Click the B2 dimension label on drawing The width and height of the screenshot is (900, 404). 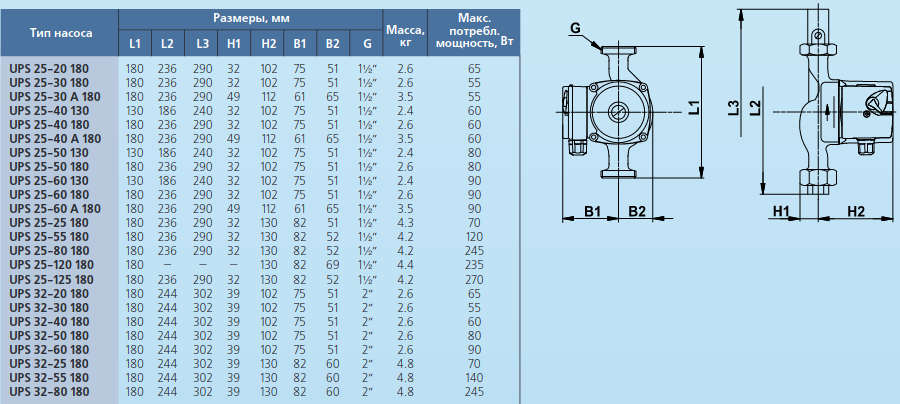[637, 212]
